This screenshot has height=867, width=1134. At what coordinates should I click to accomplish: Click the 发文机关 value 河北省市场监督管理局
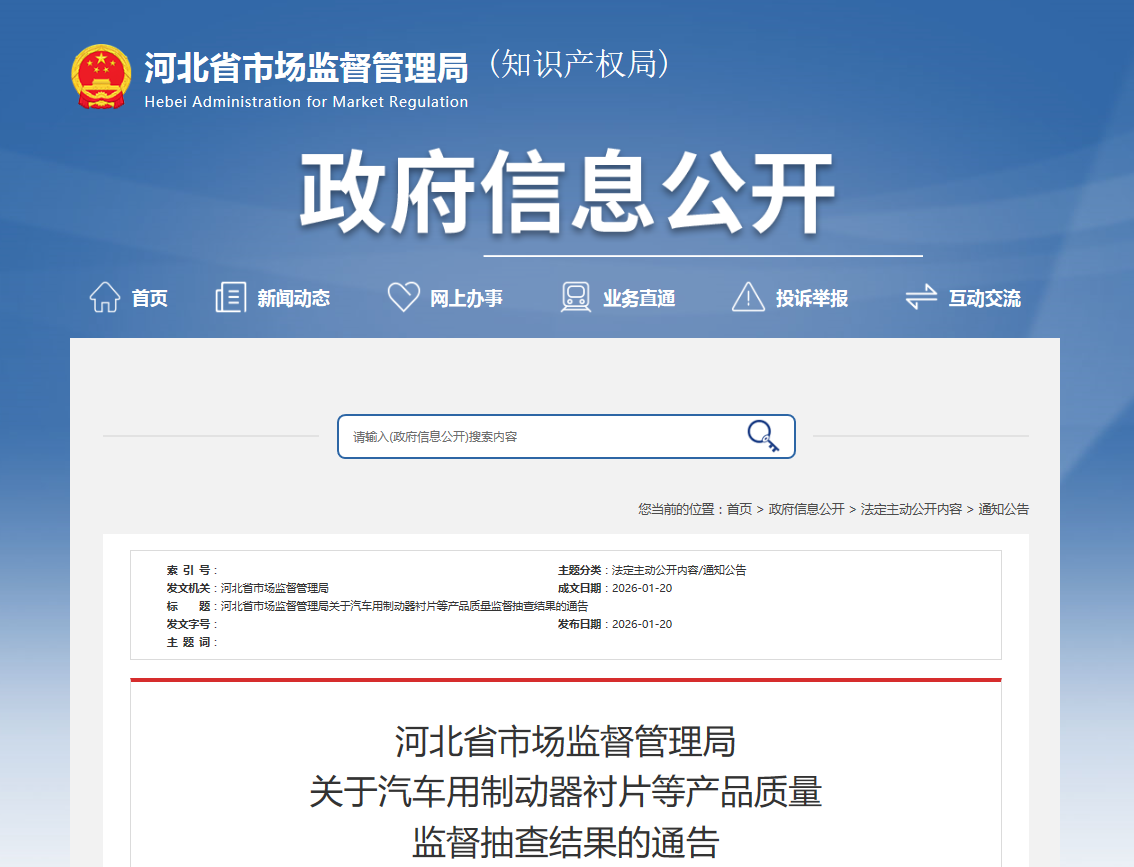(x=275, y=588)
